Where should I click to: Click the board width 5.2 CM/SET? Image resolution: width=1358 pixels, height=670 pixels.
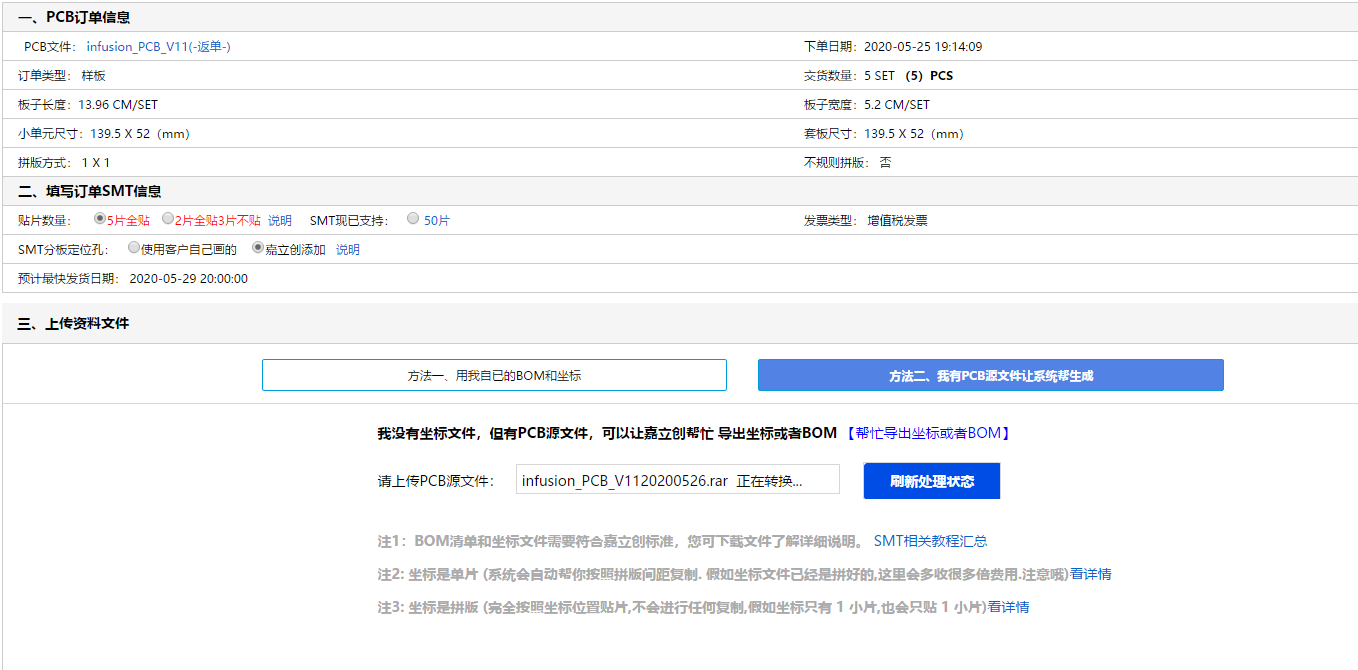click(x=897, y=105)
